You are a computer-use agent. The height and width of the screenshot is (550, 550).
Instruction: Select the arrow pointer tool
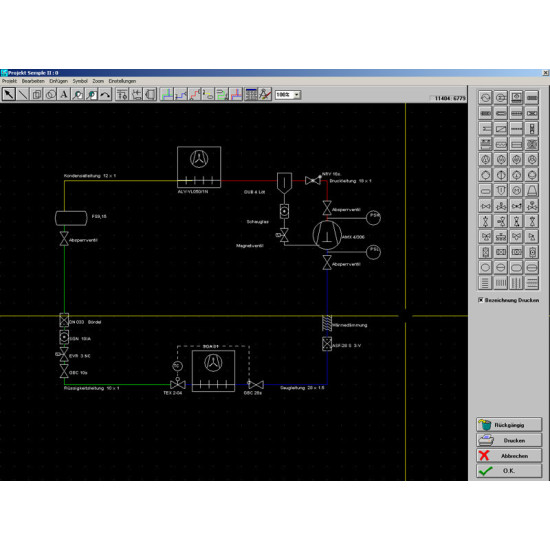pyautogui.click(x=9, y=94)
